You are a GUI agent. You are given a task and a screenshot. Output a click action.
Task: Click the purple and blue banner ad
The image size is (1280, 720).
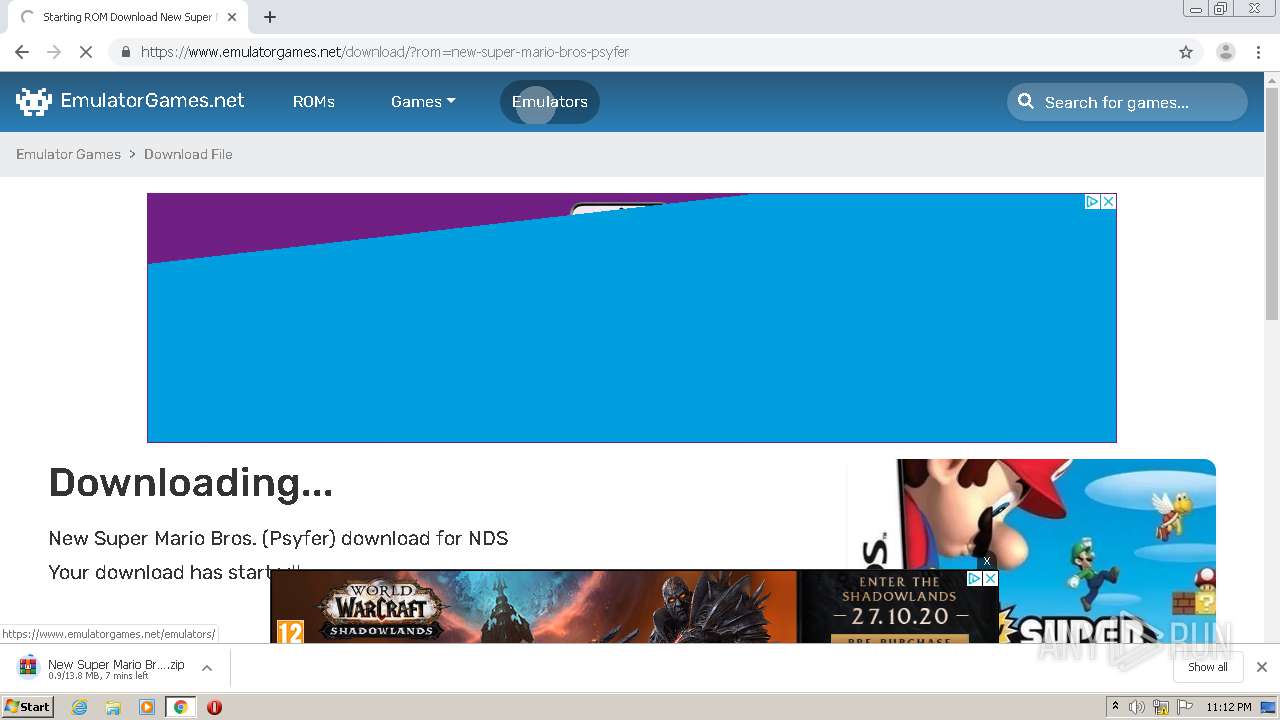point(631,318)
